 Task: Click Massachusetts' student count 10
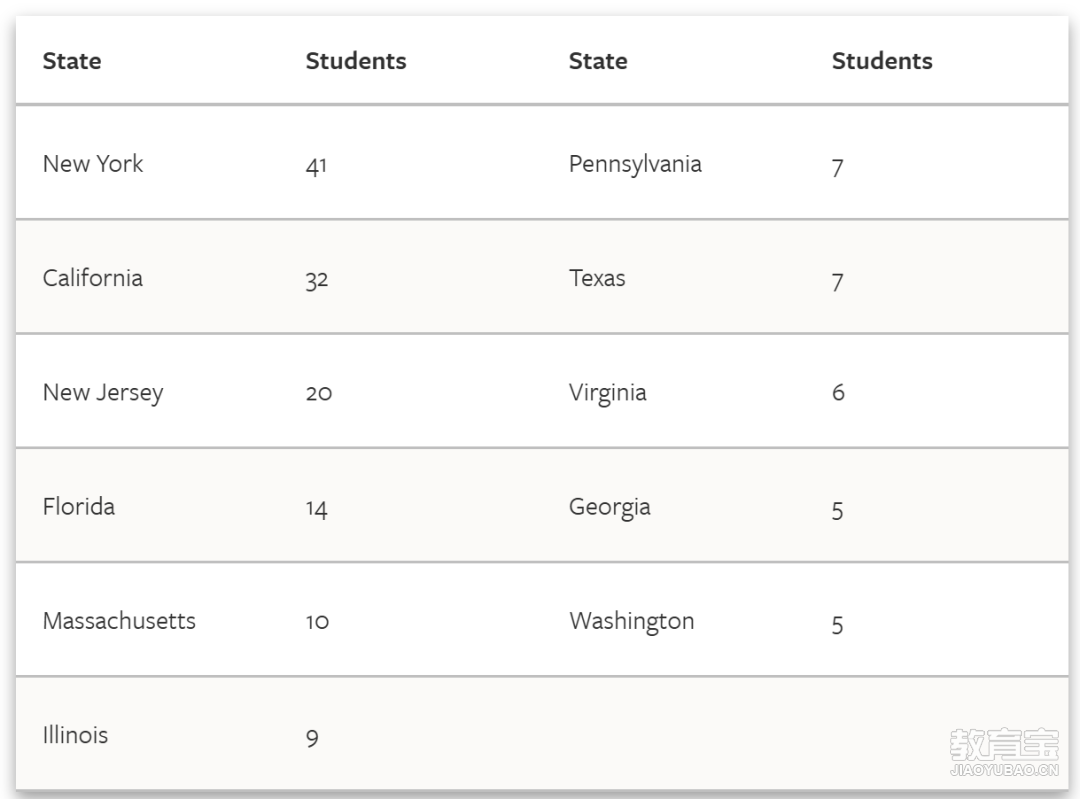(317, 622)
